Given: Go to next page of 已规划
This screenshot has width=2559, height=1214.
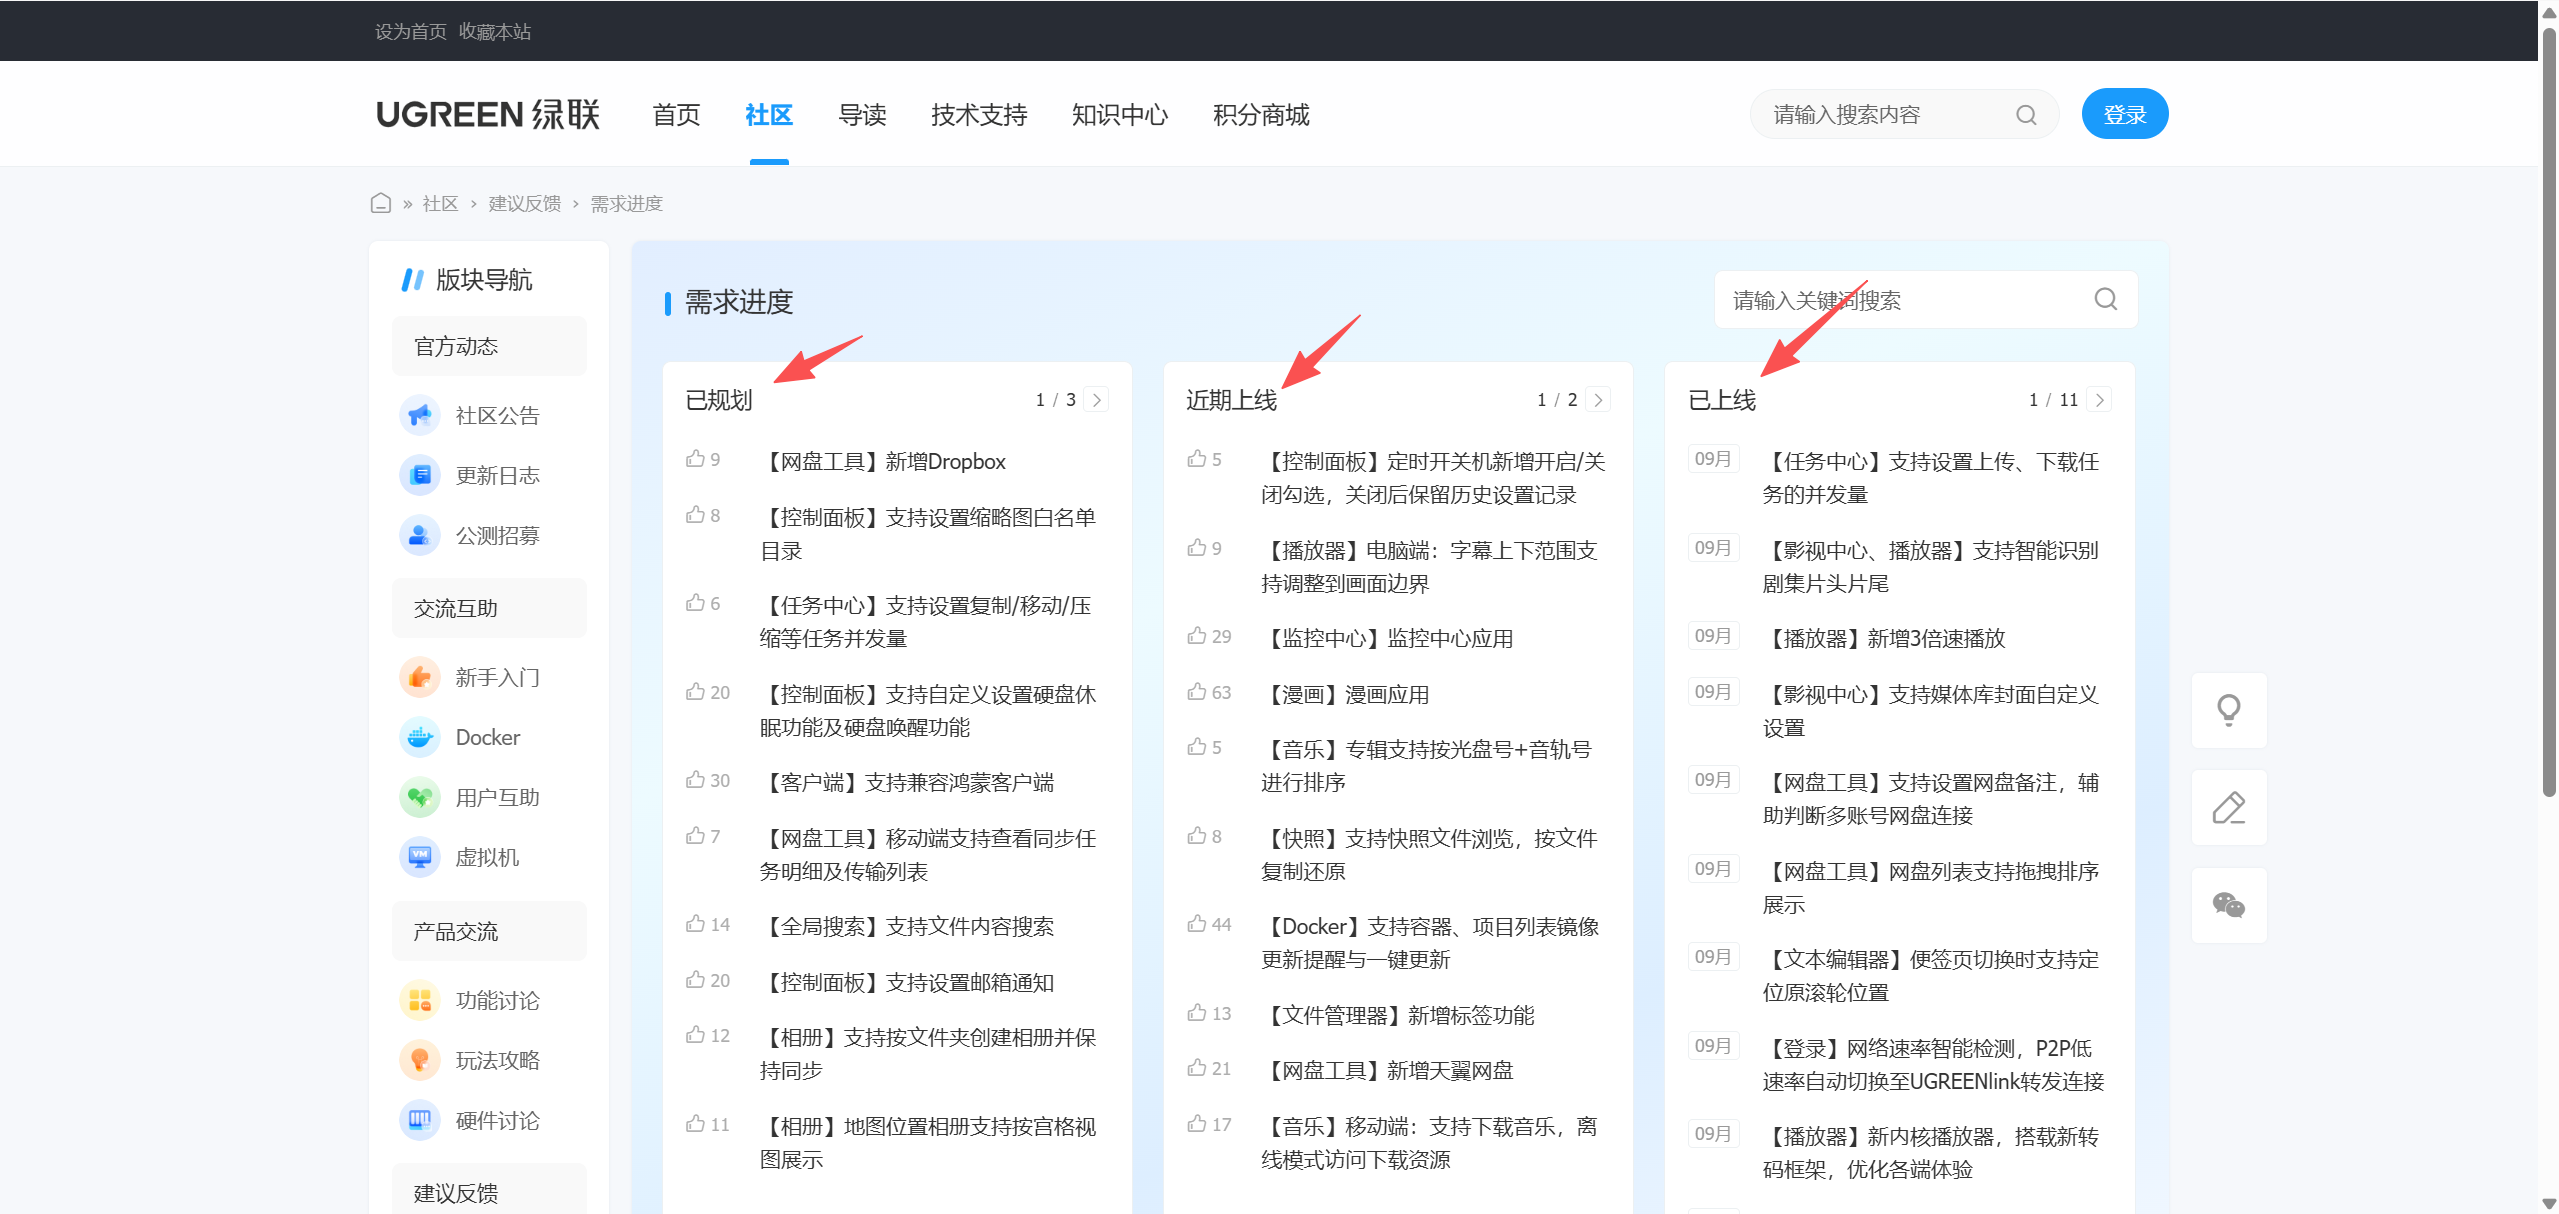Looking at the screenshot, I should [1097, 400].
